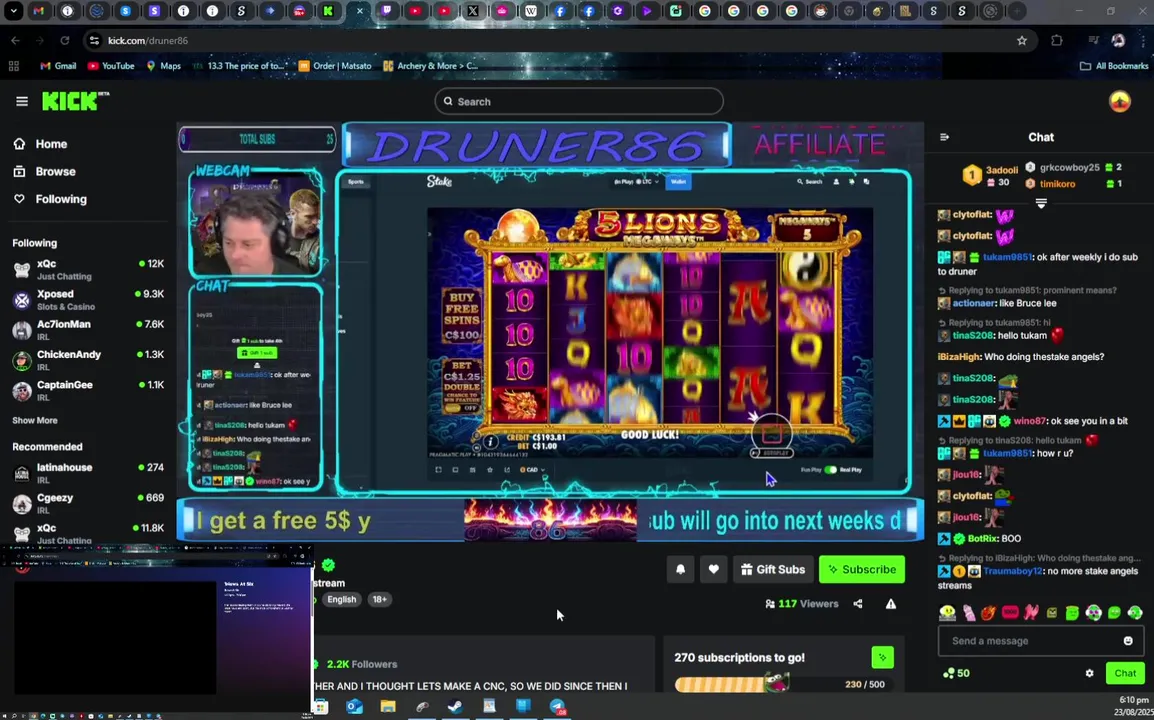Click the green Subscribe button
This screenshot has width=1154, height=720.
pos(862,569)
